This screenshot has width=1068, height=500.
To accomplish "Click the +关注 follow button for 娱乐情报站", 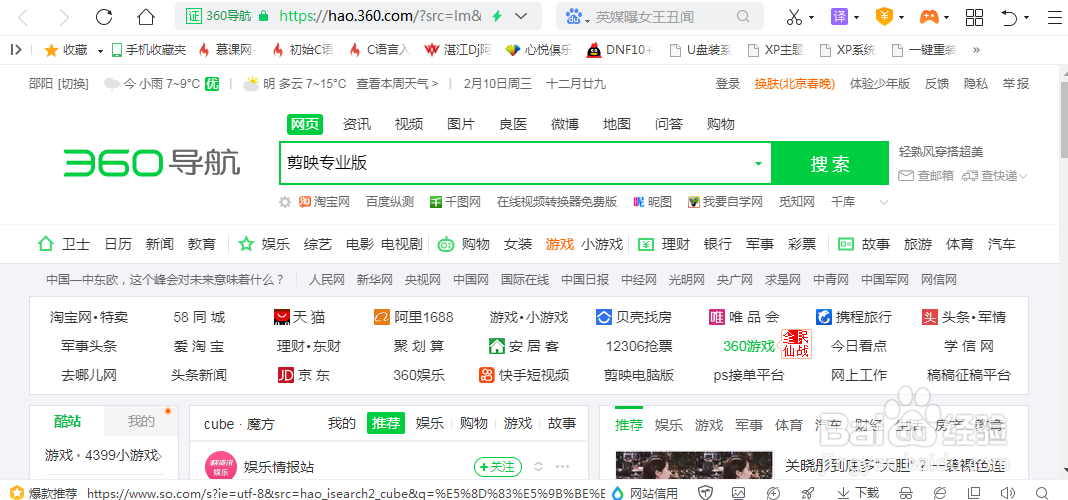I will [498, 467].
